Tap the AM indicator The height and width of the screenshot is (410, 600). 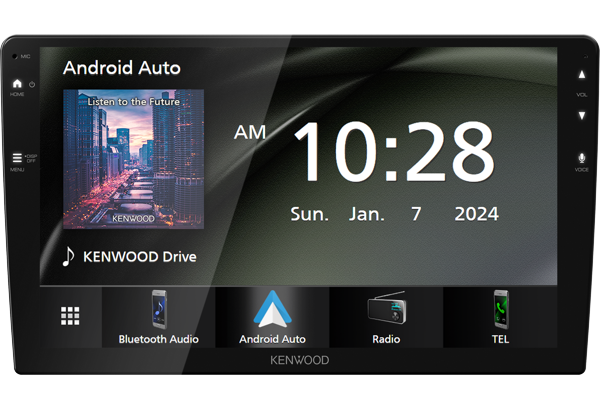[x=250, y=133]
